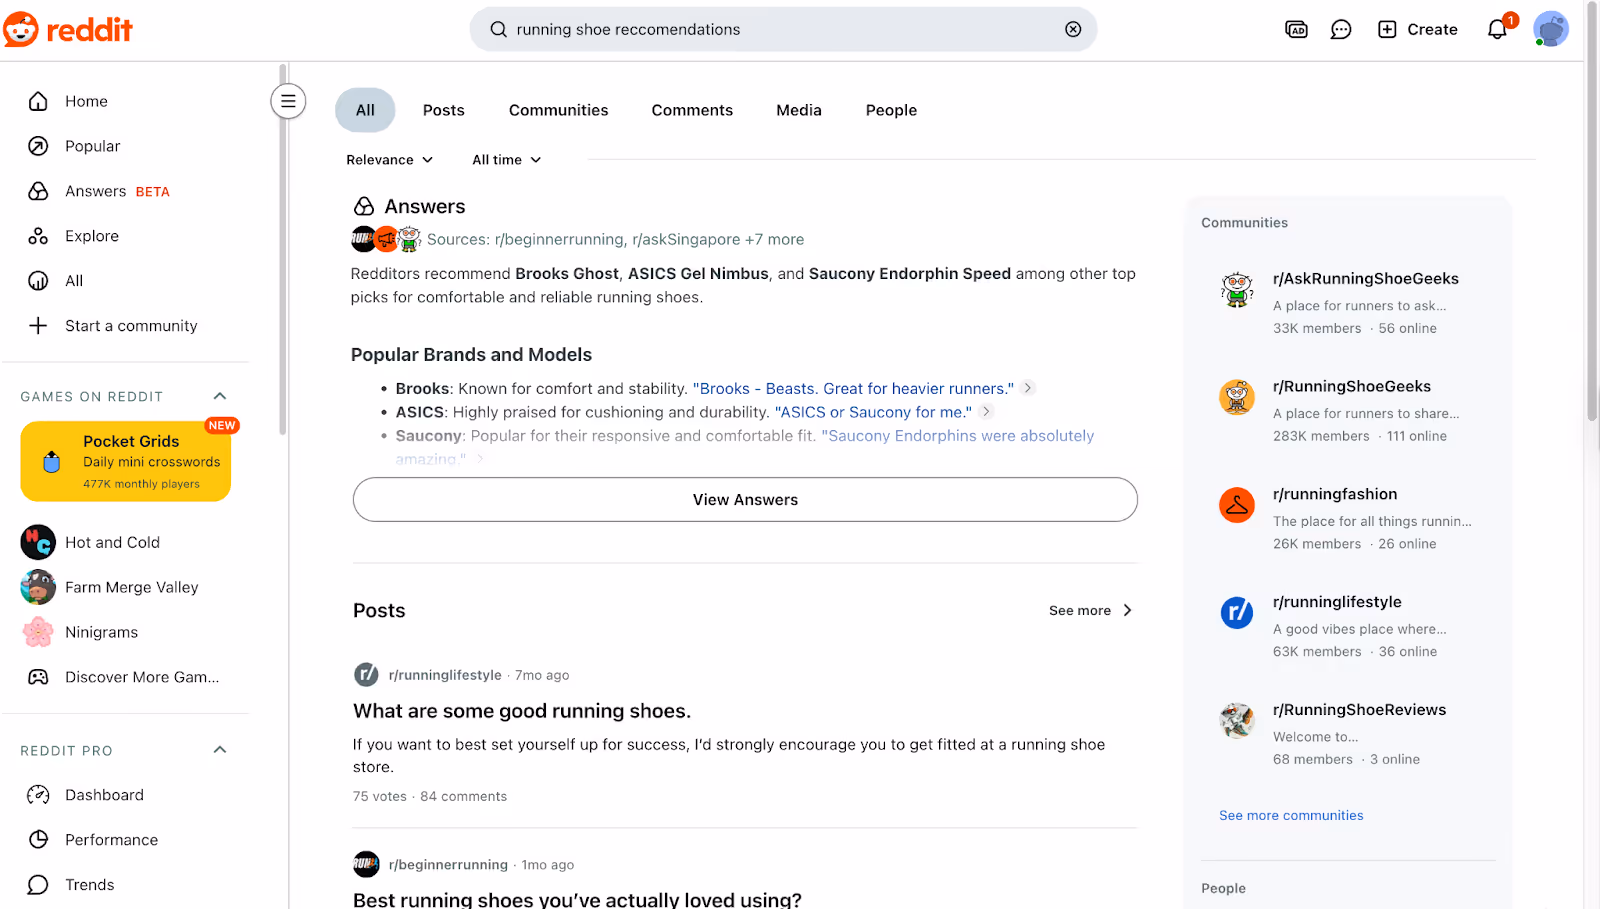Open the chat icon
This screenshot has width=1600, height=909.
tap(1341, 29)
